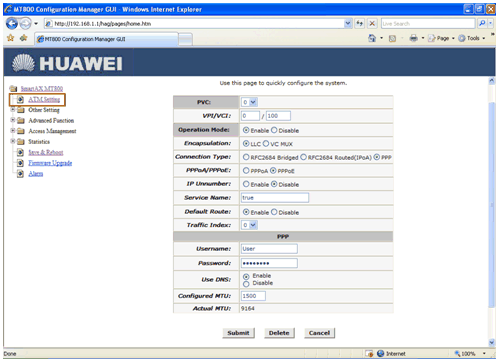Expand the Statistics tree node
Screen dimensions: 501x362
pos(13,141)
